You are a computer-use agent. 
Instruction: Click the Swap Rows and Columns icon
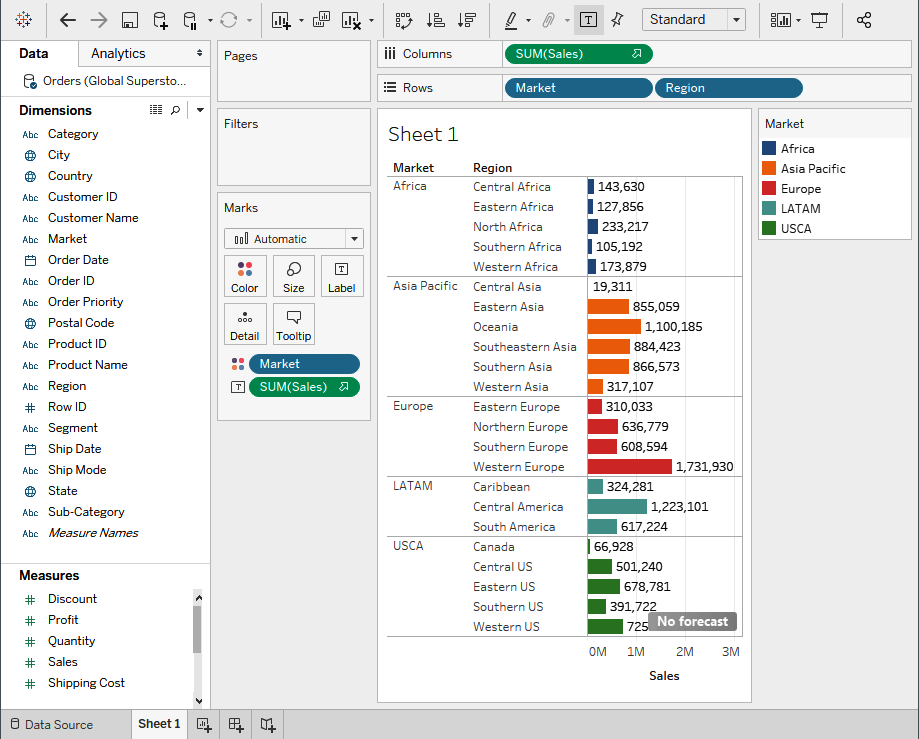[404, 21]
